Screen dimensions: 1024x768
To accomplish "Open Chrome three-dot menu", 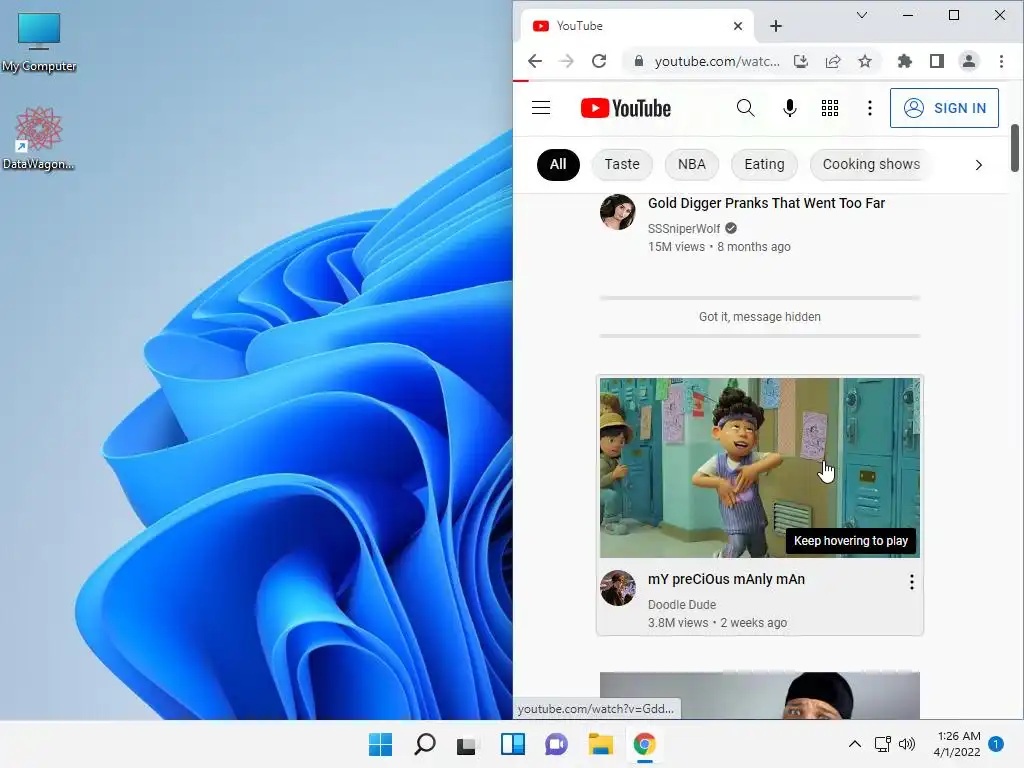I will (1001, 61).
